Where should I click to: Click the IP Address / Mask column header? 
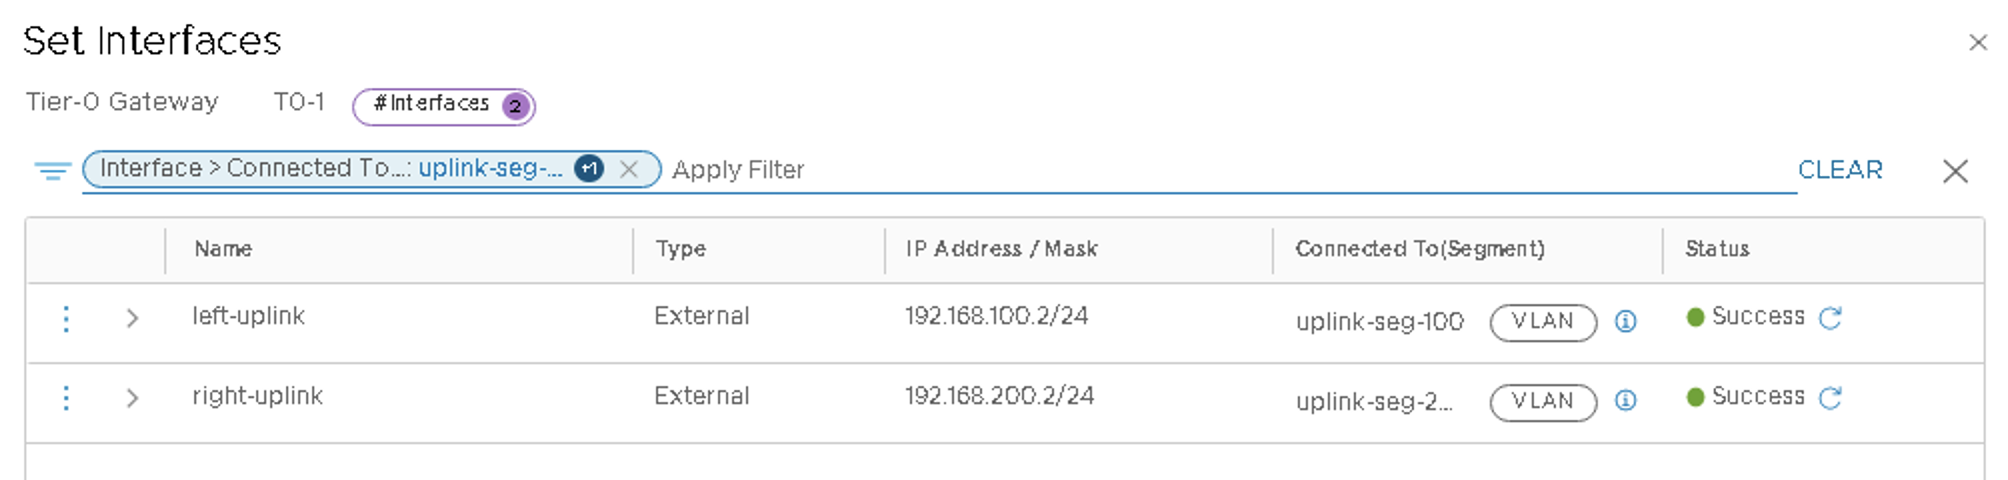(x=1001, y=249)
